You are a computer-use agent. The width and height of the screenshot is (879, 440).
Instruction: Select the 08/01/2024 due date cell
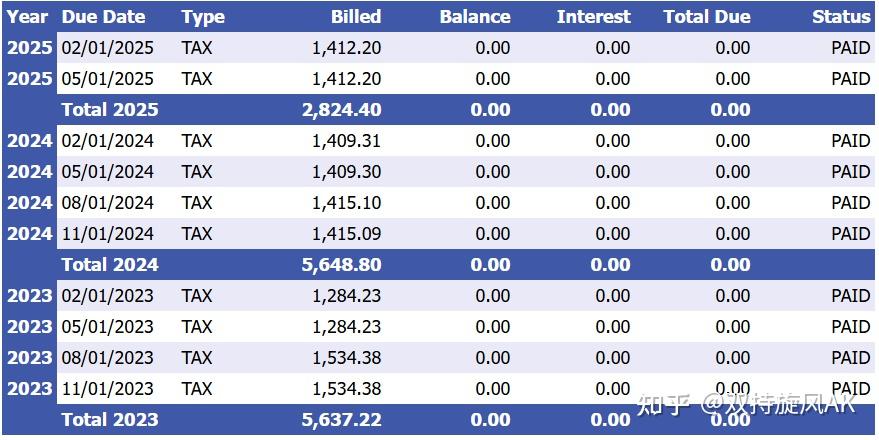tap(108, 203)
